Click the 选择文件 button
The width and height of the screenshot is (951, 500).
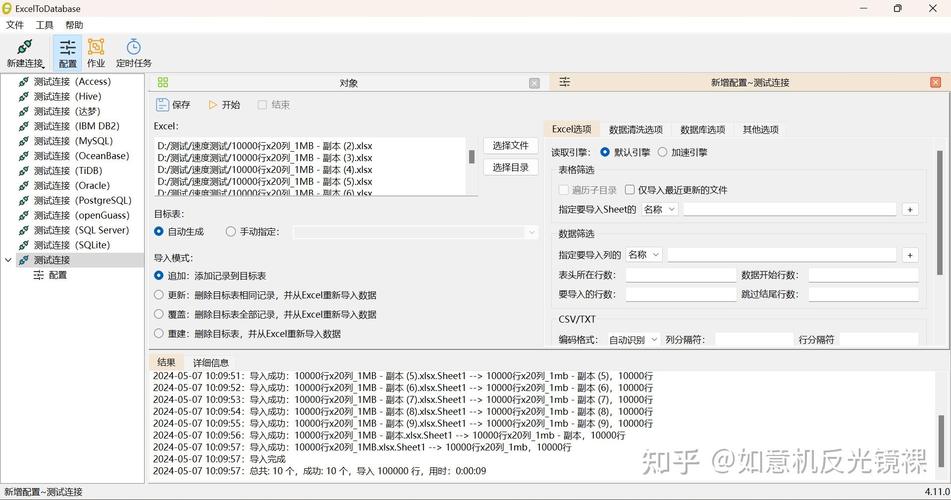pyautogui.click(x=511, y=146)
